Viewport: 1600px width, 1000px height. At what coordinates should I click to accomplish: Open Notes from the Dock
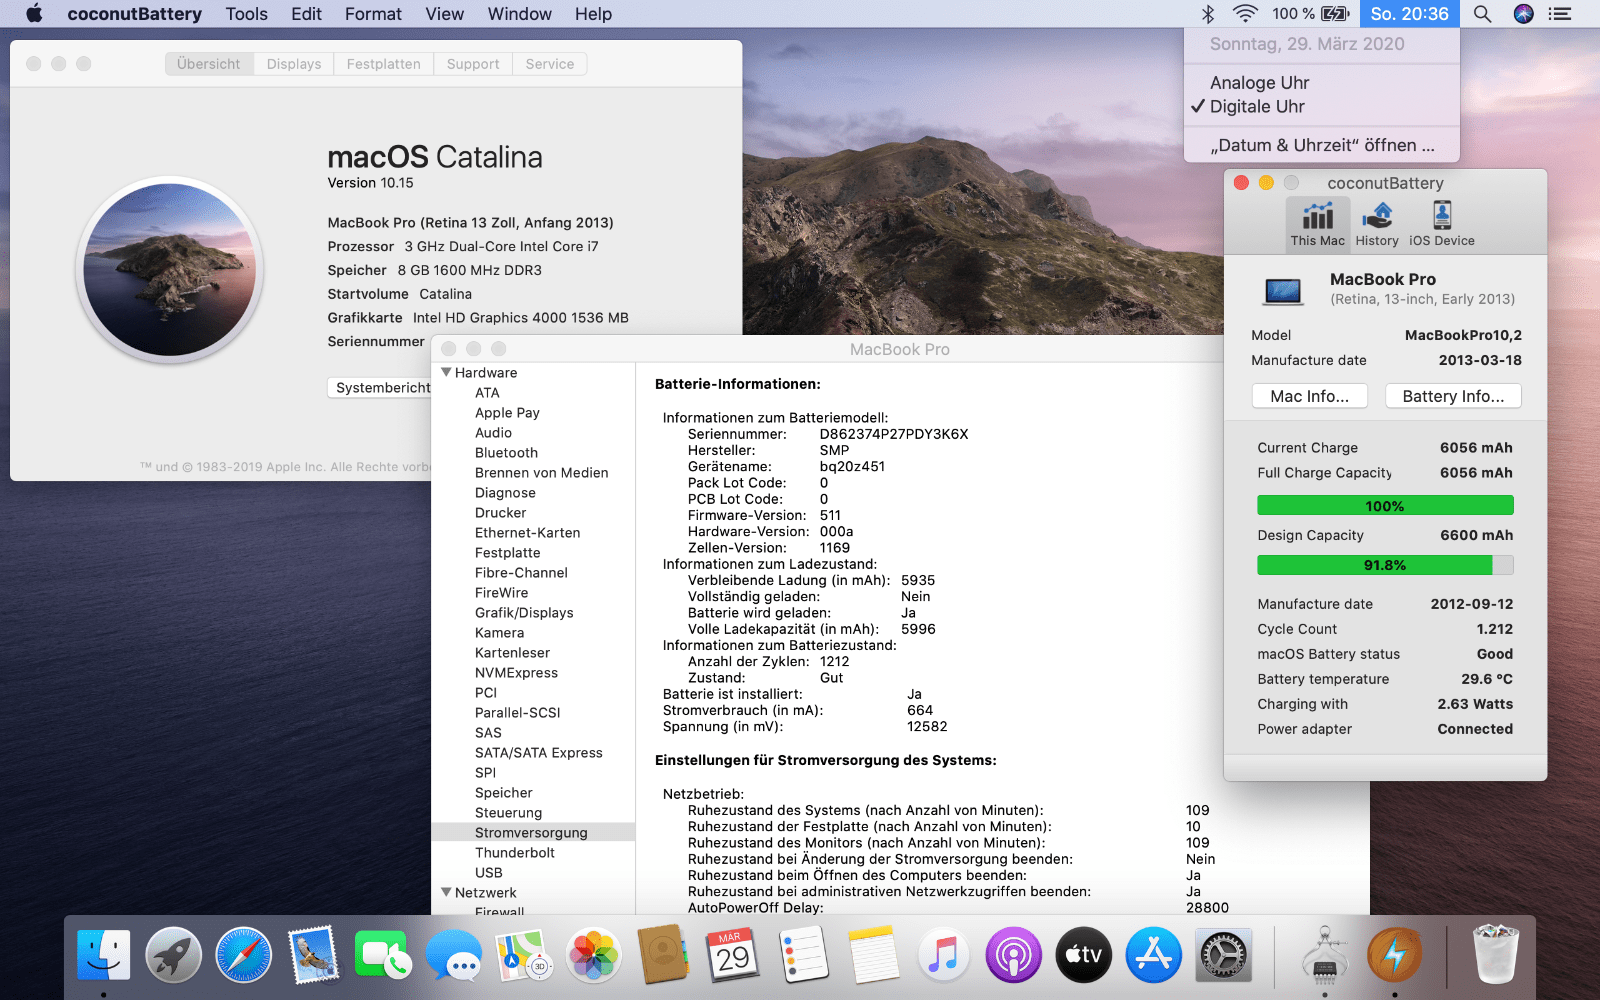[x=873, y=955]
